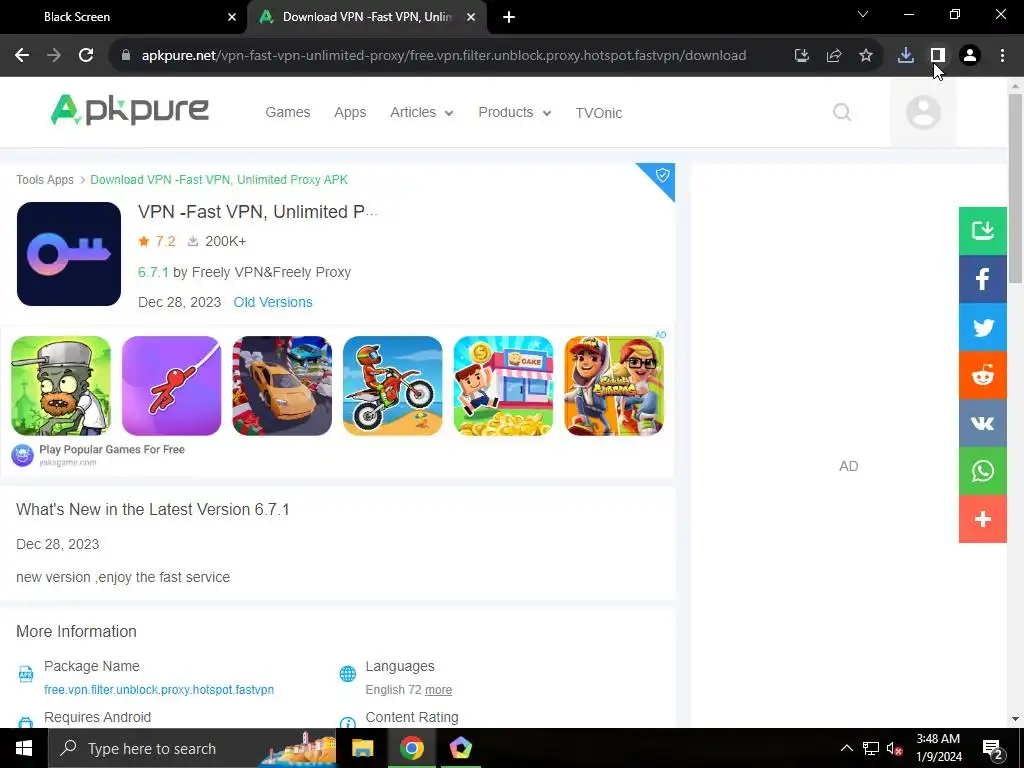
Task: Click the languages more link
Action: point(438,690)
